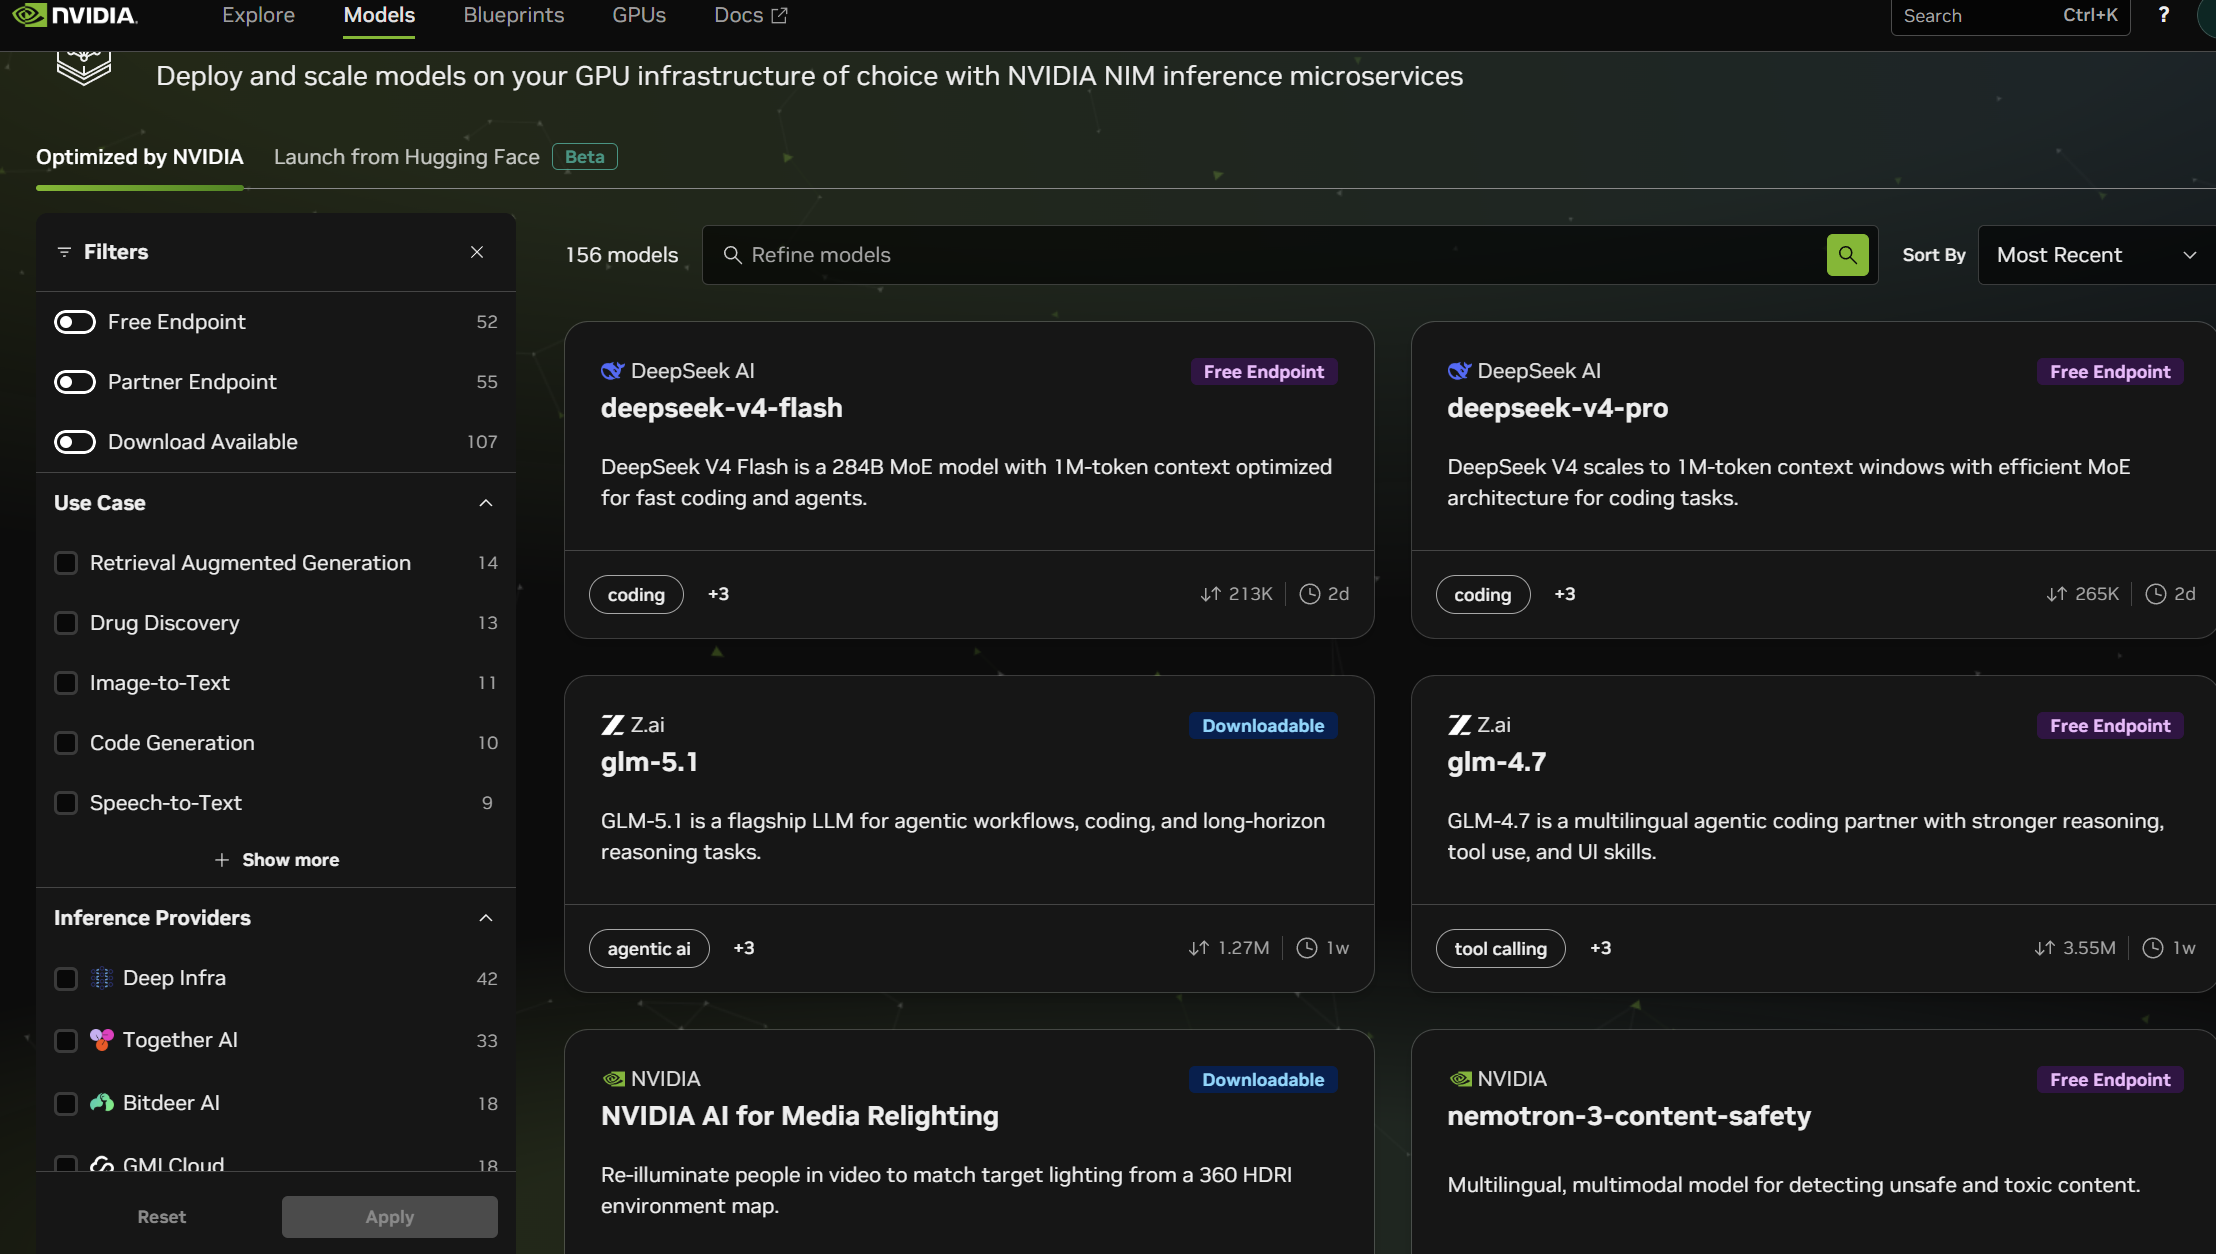Turn on the Download Available toggle

(x=75, y=442)
